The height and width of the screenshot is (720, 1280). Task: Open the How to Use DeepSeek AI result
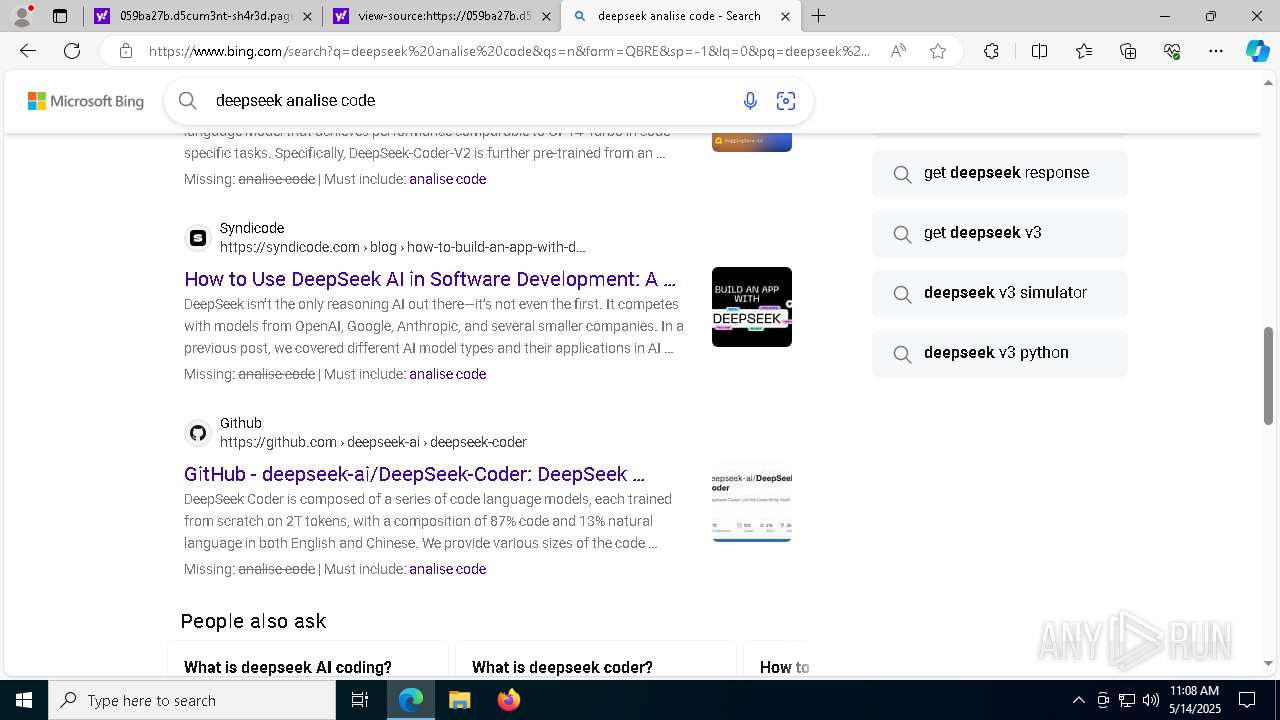pyautogui.click(x=430, y=279)
